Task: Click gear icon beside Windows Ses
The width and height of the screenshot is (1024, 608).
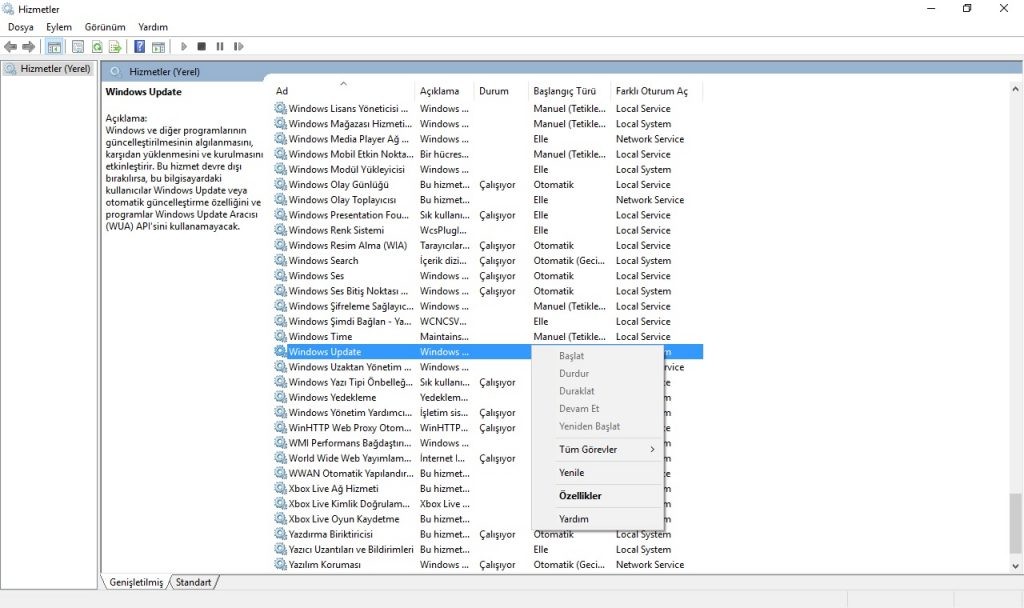Action: 281,276
